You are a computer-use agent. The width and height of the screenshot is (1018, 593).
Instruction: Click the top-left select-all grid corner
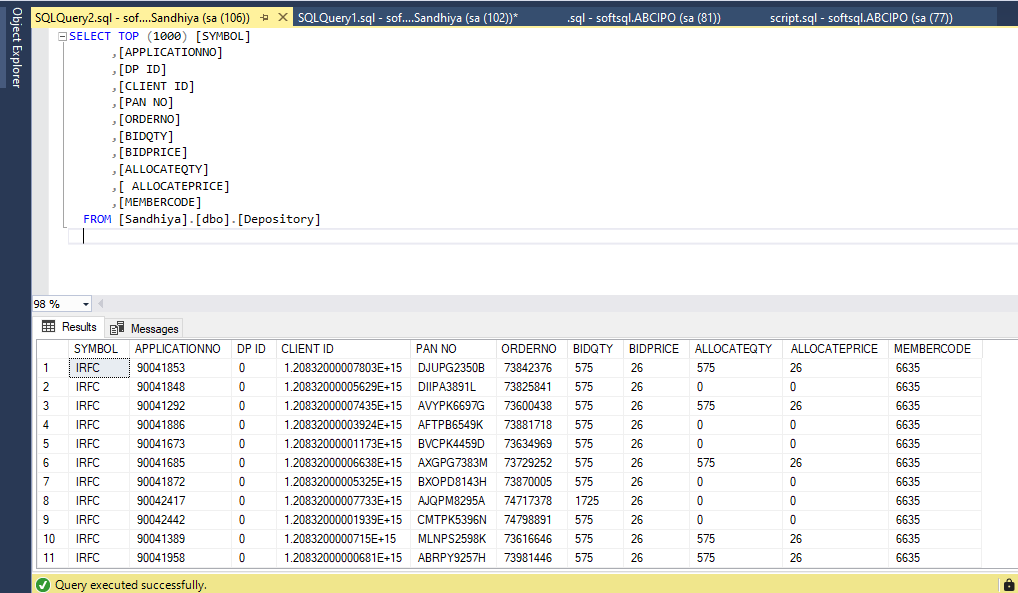pyautogui.click(x=52, y=349)
